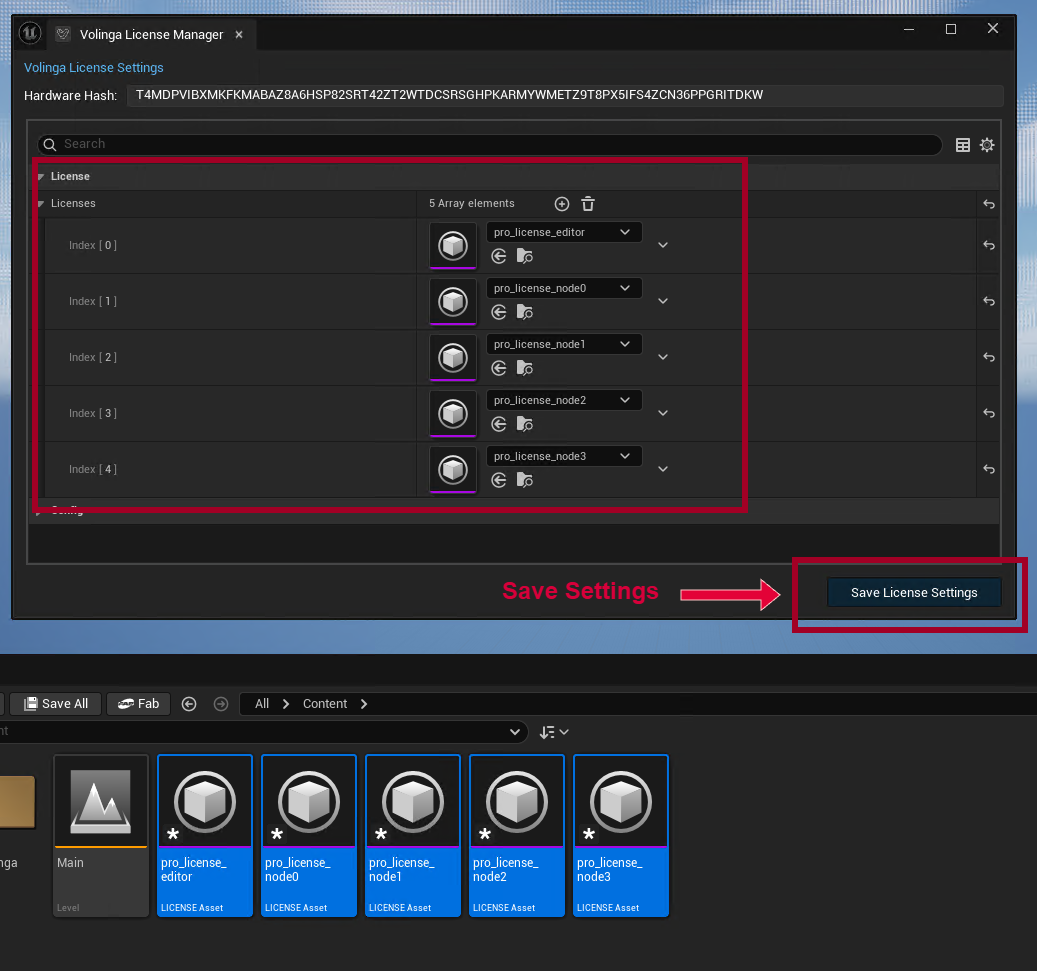The height and width of the screenshot is (972, 1037).
Task: Navigate back in Content Browser history
Action: tap(189, 704)
